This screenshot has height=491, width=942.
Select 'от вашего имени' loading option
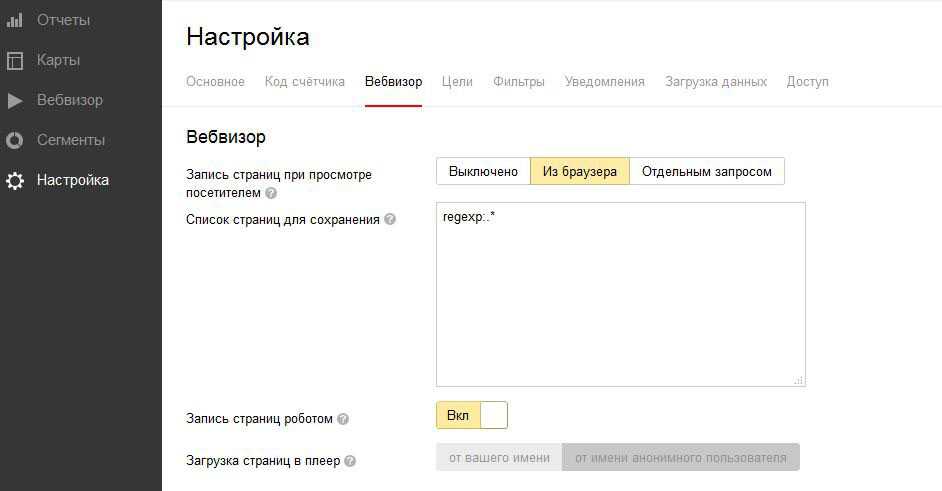(x=499, y=458)
